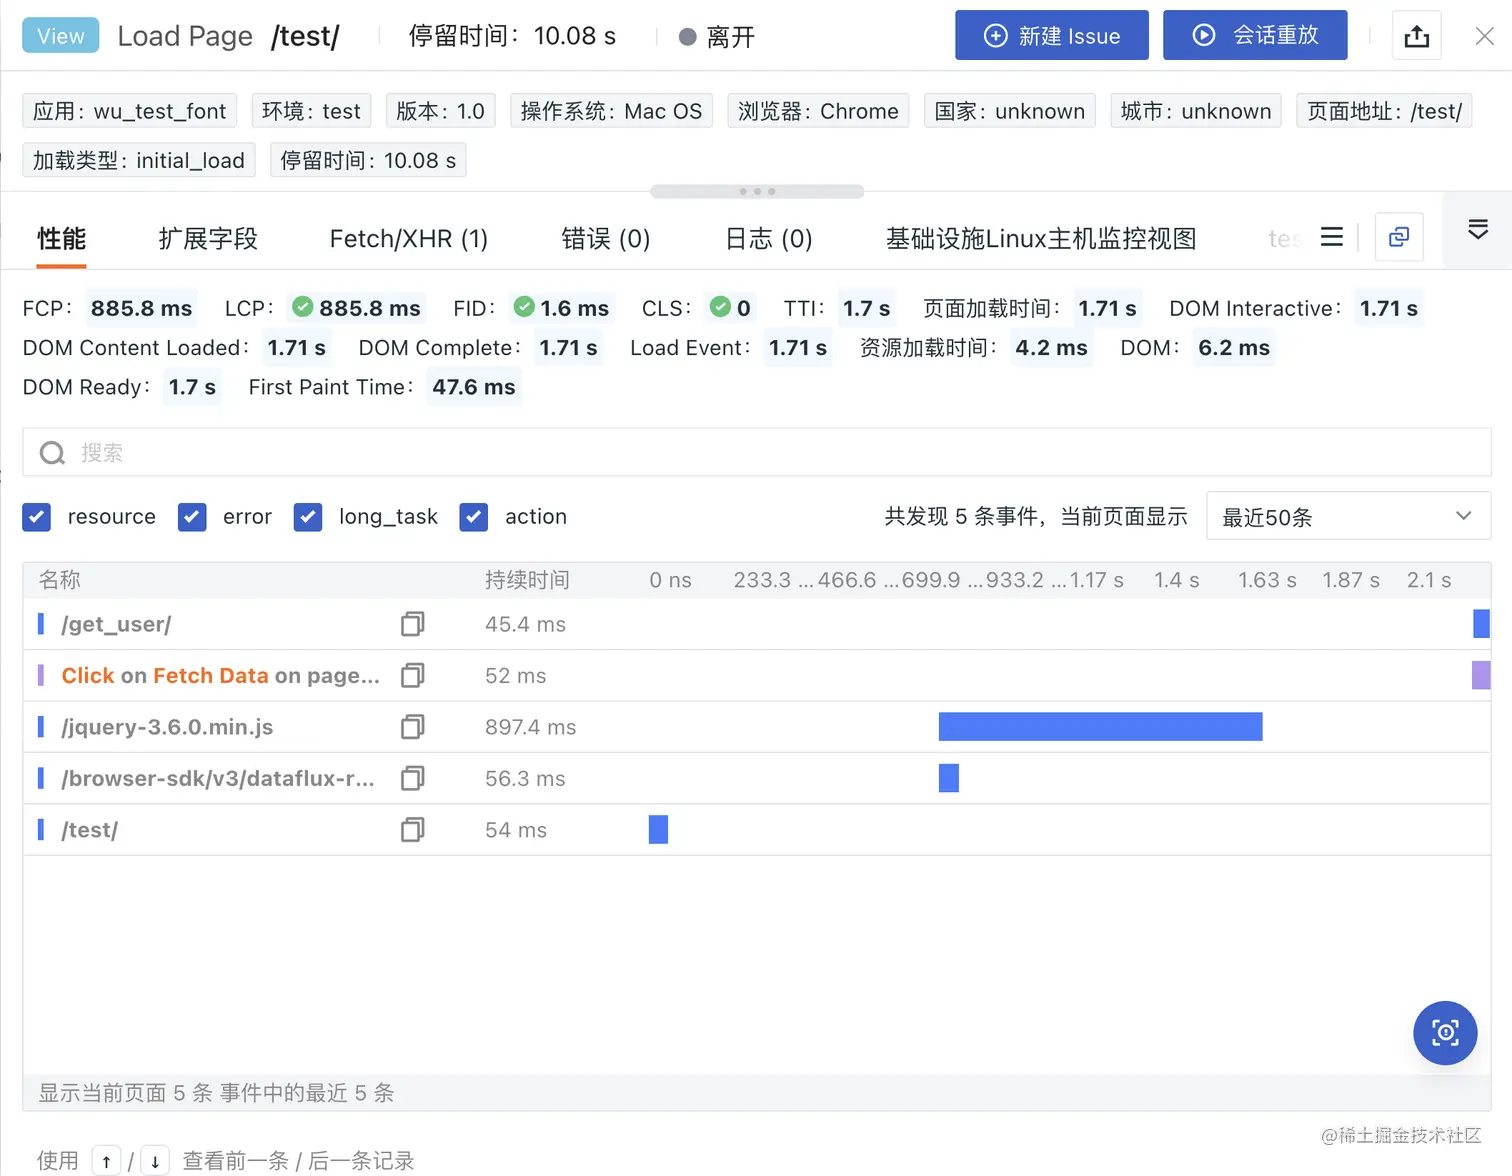This screenshot has width=1512, height=1176.
Task: Collapse the attributes panel arrow icon
Action: 1478,230
